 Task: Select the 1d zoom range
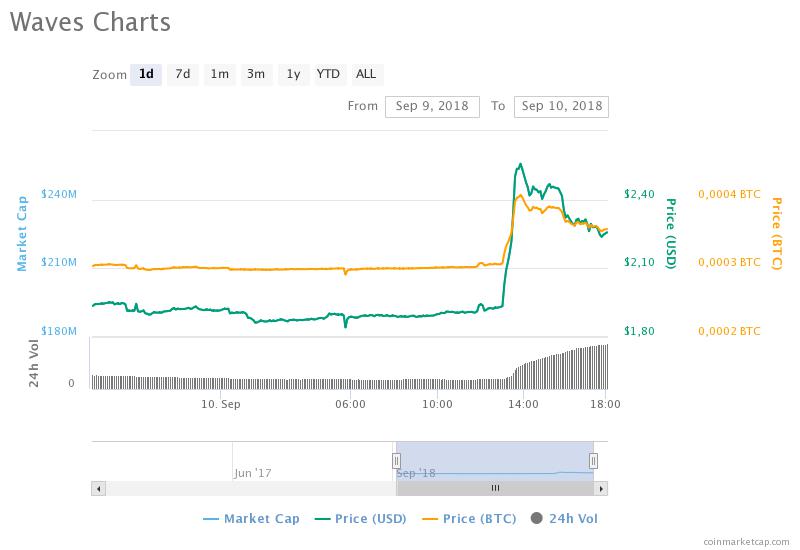pyautogui.click(x=146, y=74)
